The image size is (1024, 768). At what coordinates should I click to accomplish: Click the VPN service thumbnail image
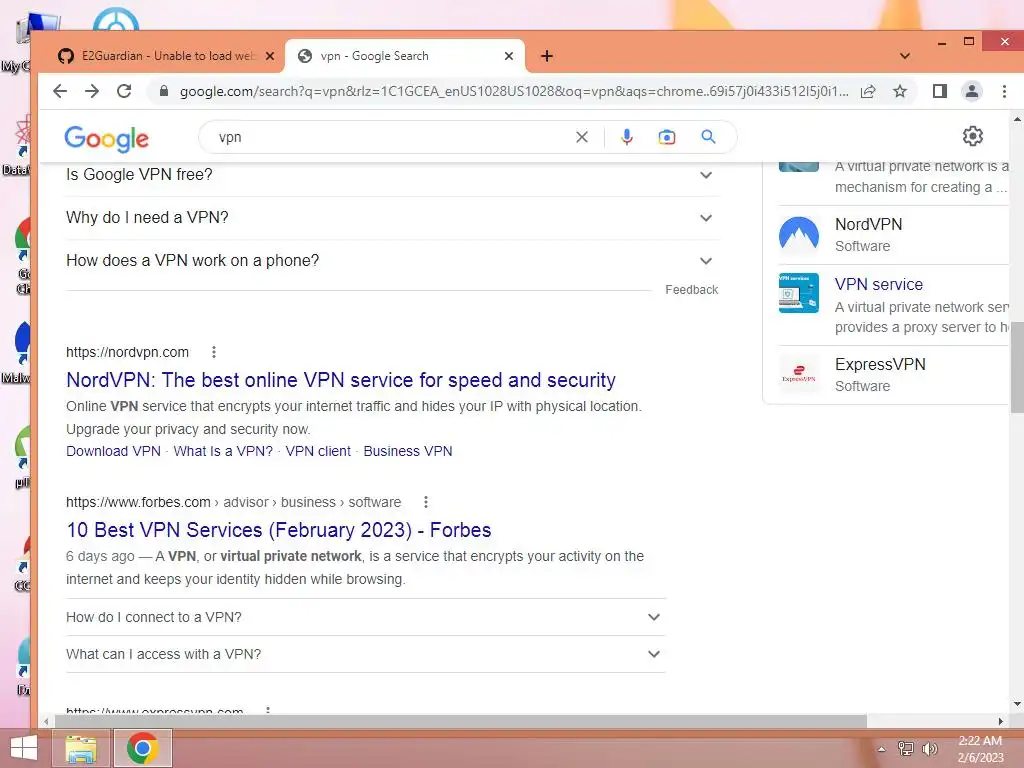coord(799,293)
